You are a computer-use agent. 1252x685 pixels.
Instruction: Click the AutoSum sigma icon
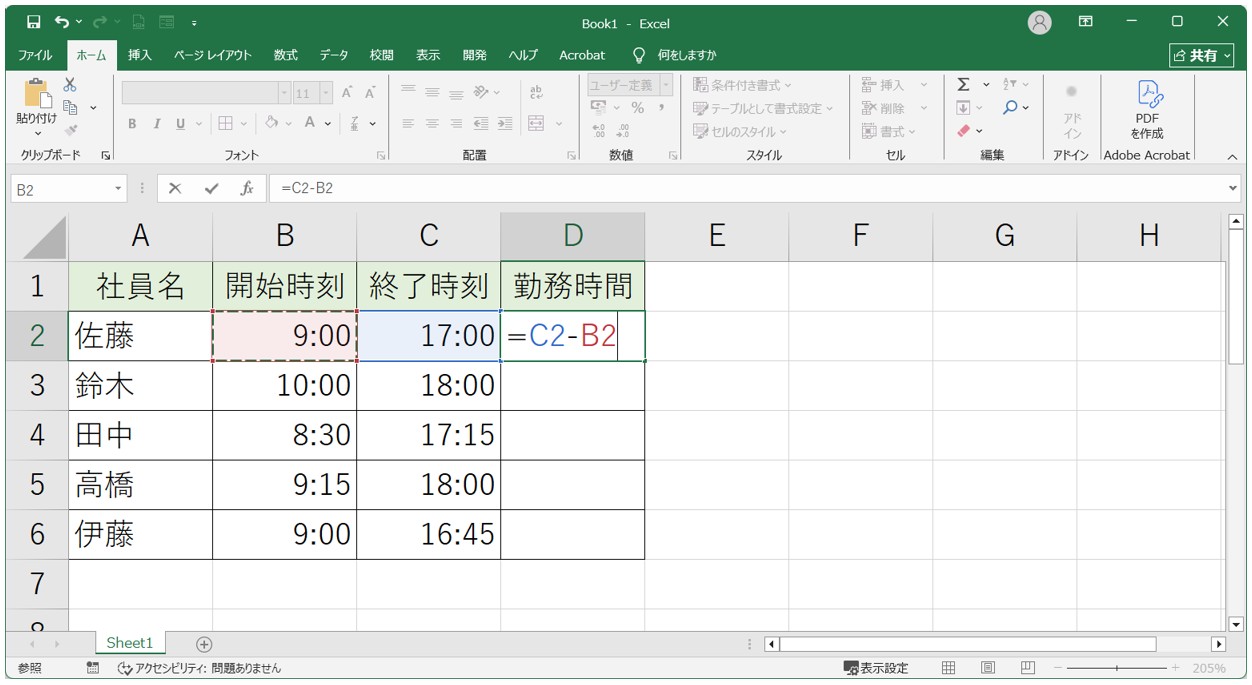[x=963, y=85]
